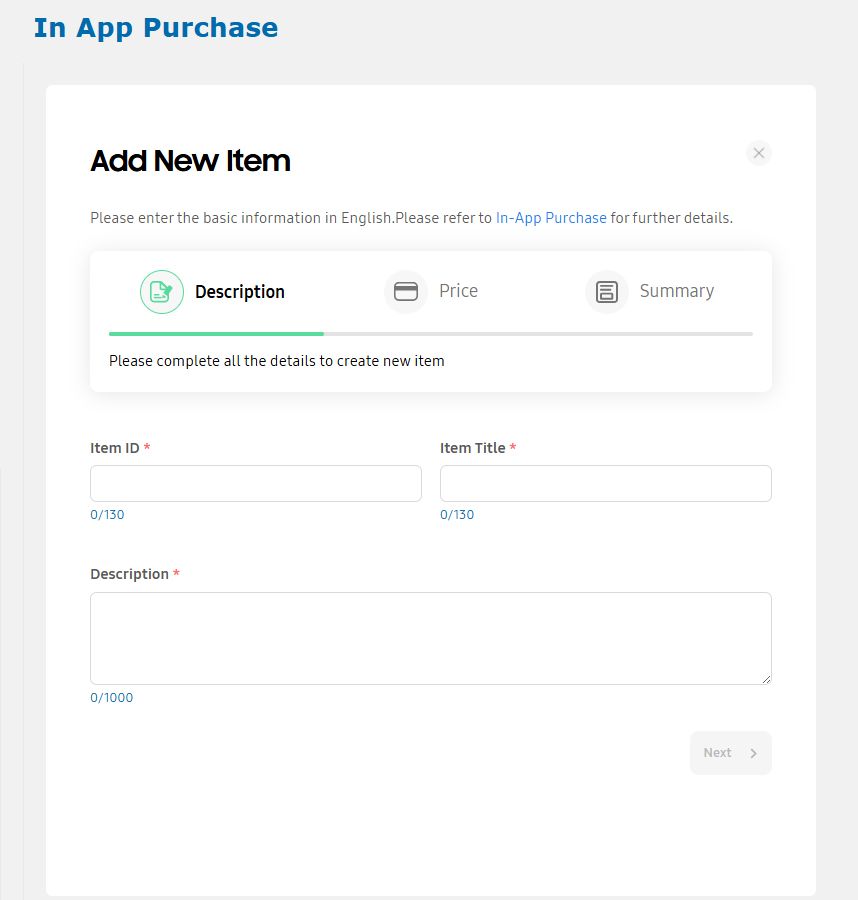The height and width of the screenshot is (900, 858).
Task: Select the Summary step label
Action: pos(677,291)
